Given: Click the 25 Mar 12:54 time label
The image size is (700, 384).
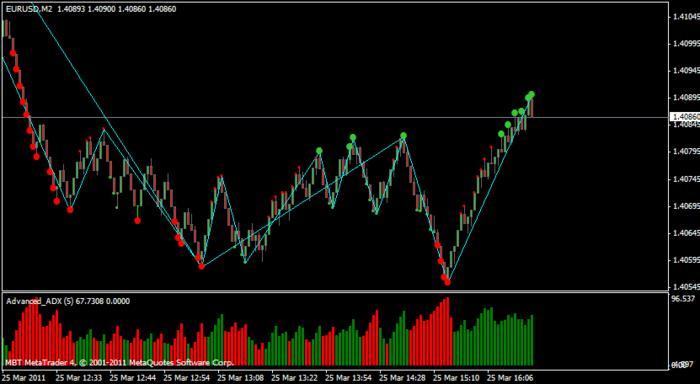Looking at the screenshot, I should (187, 378).
